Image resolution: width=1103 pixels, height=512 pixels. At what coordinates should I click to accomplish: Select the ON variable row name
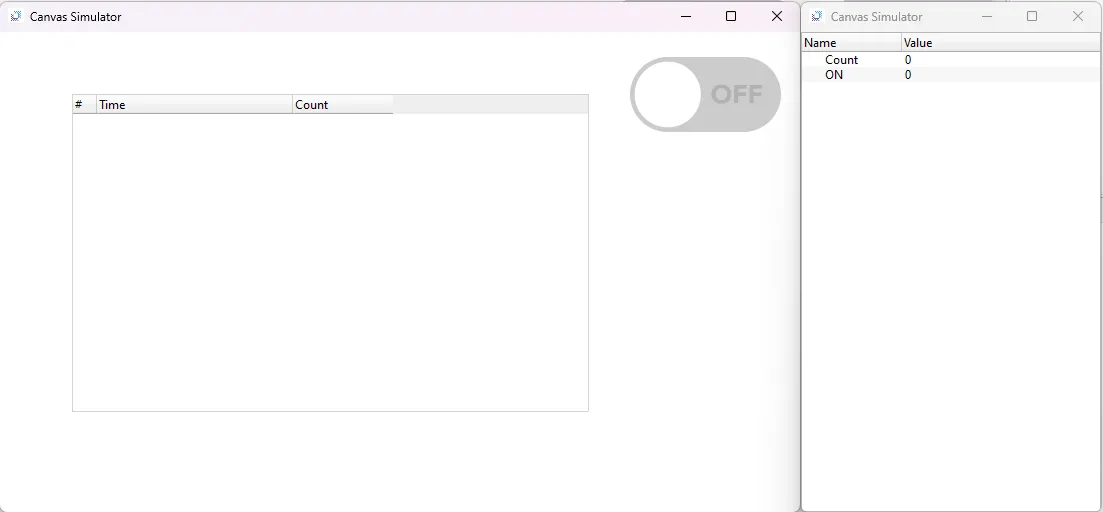[834, 75]
